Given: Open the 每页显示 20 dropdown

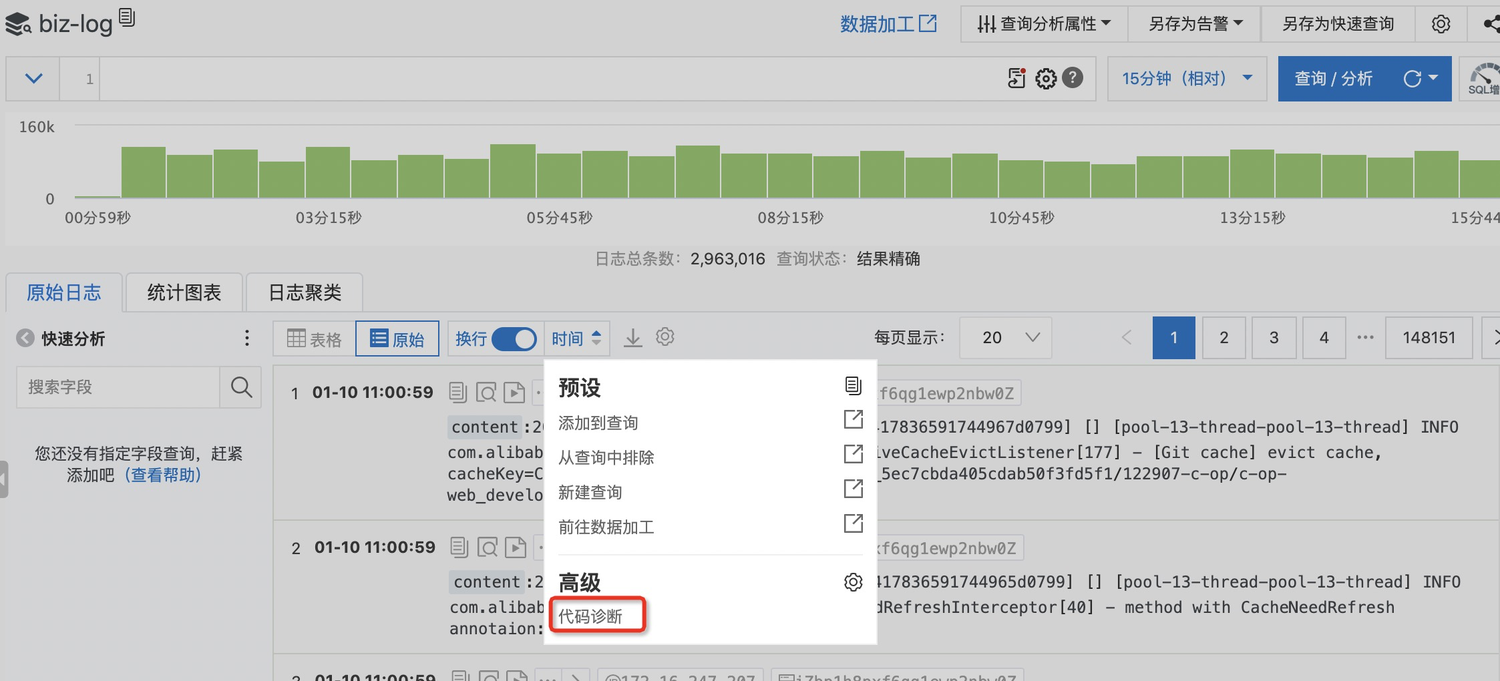Looking at the screenshot, I should [1005, 338].
